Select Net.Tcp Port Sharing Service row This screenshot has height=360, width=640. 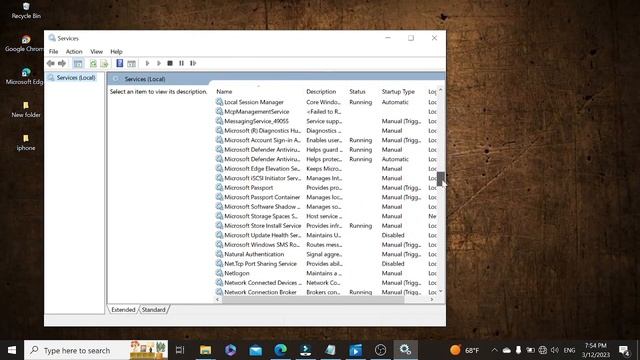[325, 264]
